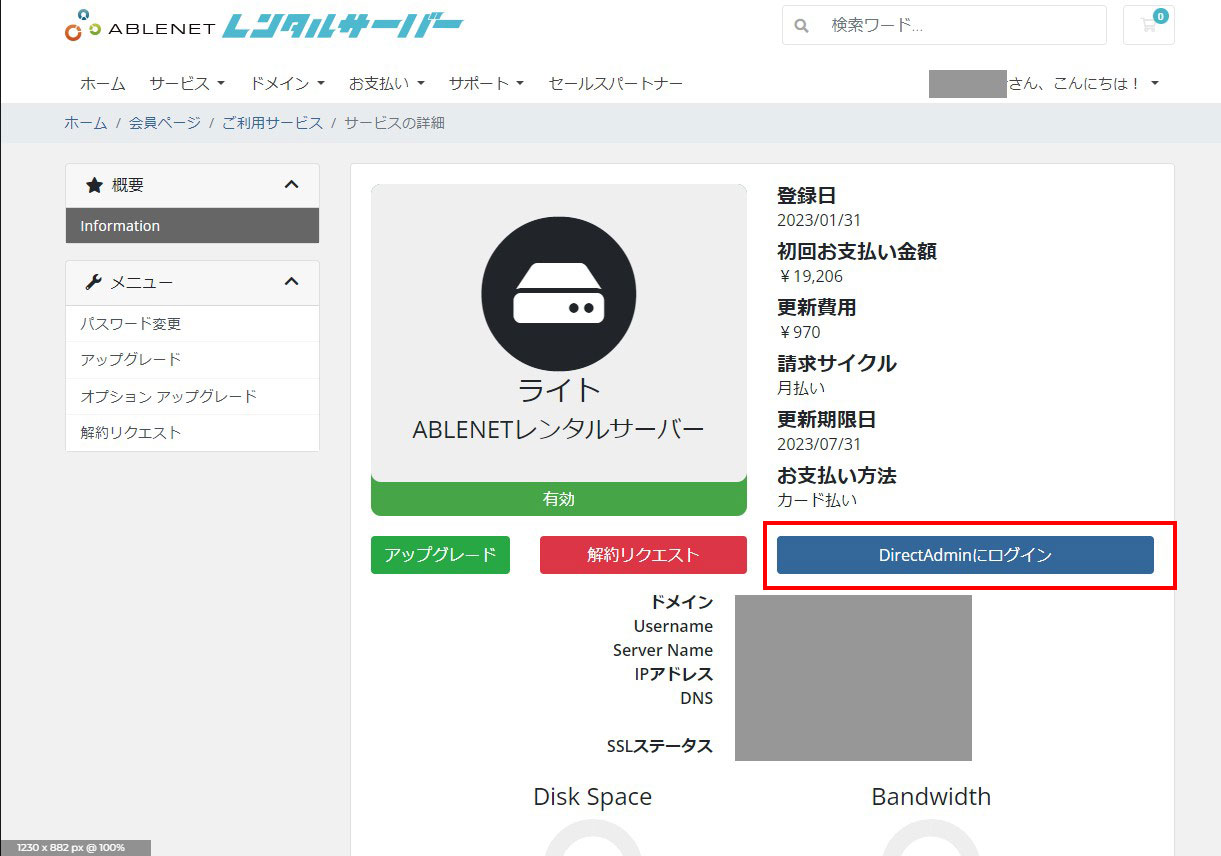
Task: Collapse the 概要 panel chevron
Action: [x=291, y=185]
